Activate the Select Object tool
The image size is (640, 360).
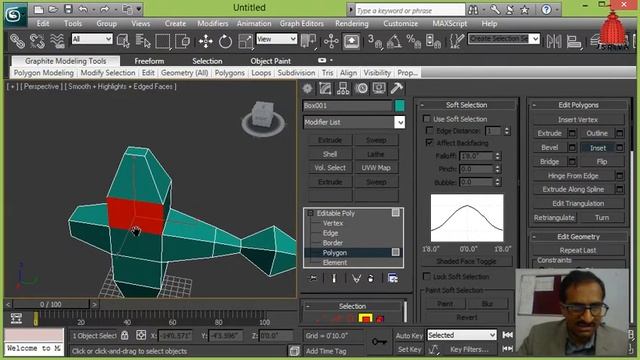(122, 41)
